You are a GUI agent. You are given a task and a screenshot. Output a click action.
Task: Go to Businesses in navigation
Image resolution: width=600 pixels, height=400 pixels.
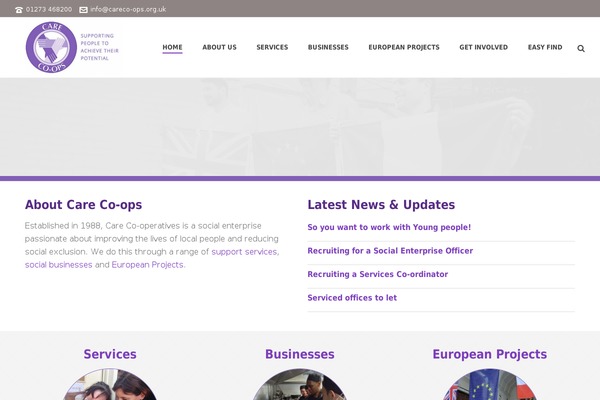pos(328,47)
